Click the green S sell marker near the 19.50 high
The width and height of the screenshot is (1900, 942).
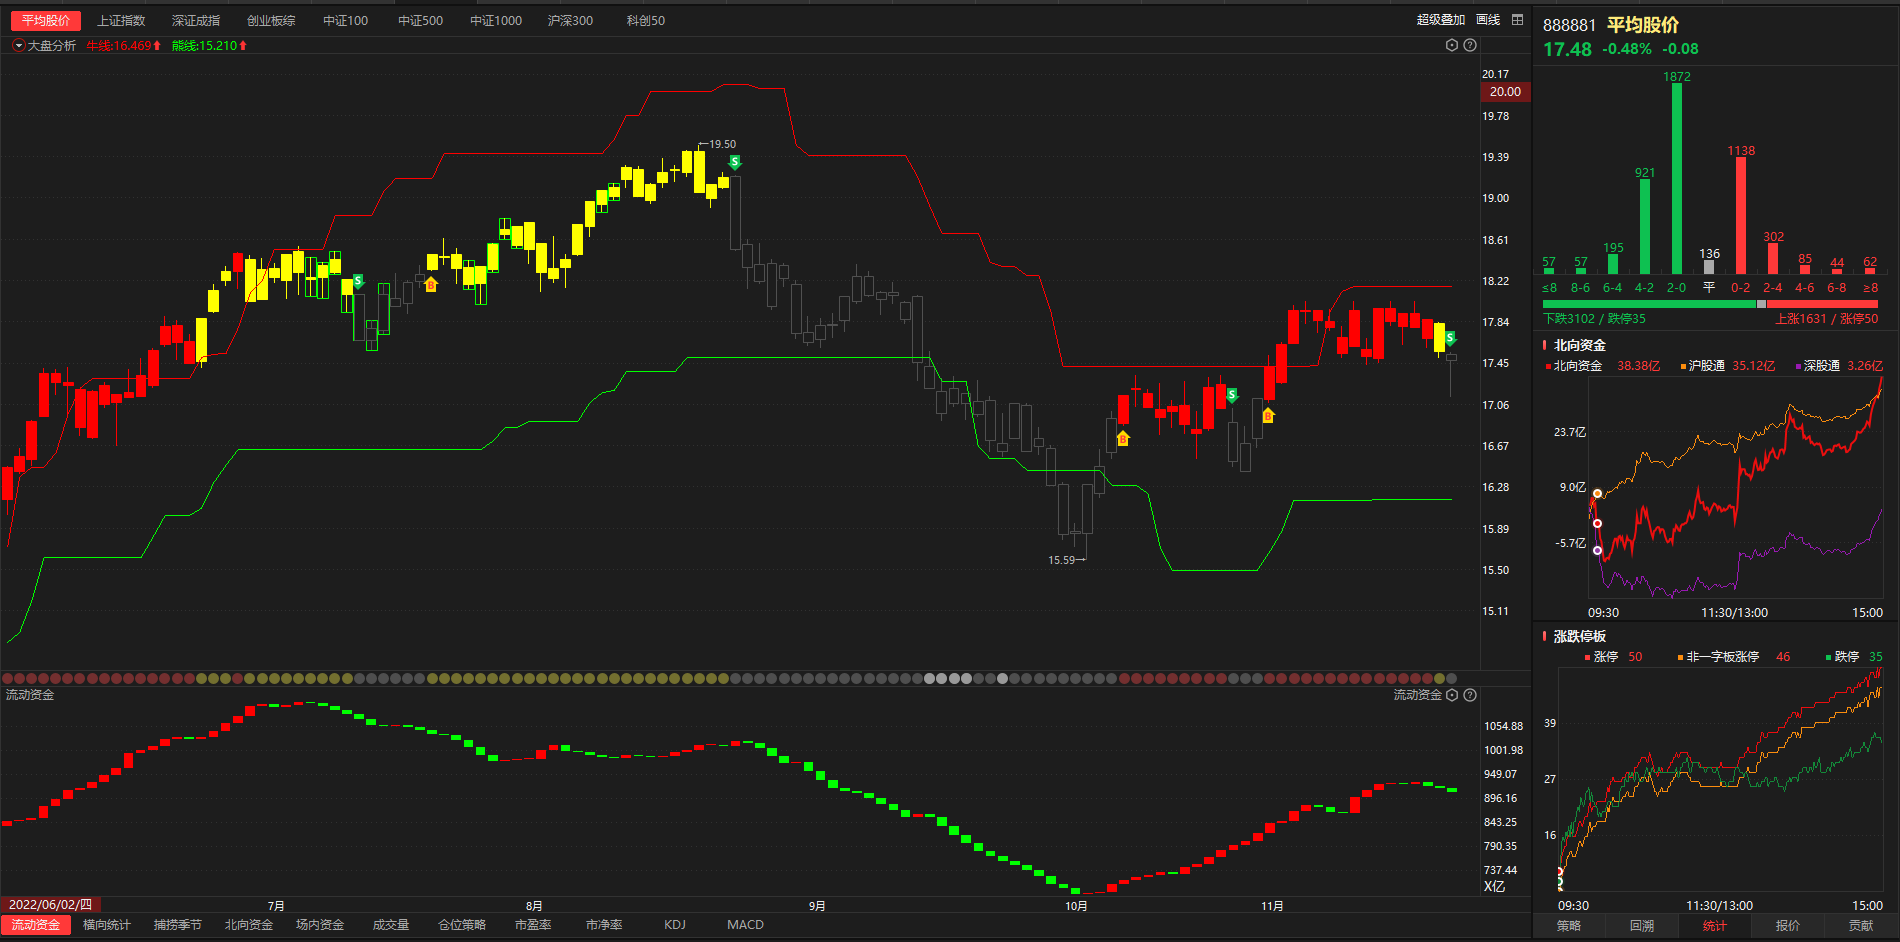(735, 162)
